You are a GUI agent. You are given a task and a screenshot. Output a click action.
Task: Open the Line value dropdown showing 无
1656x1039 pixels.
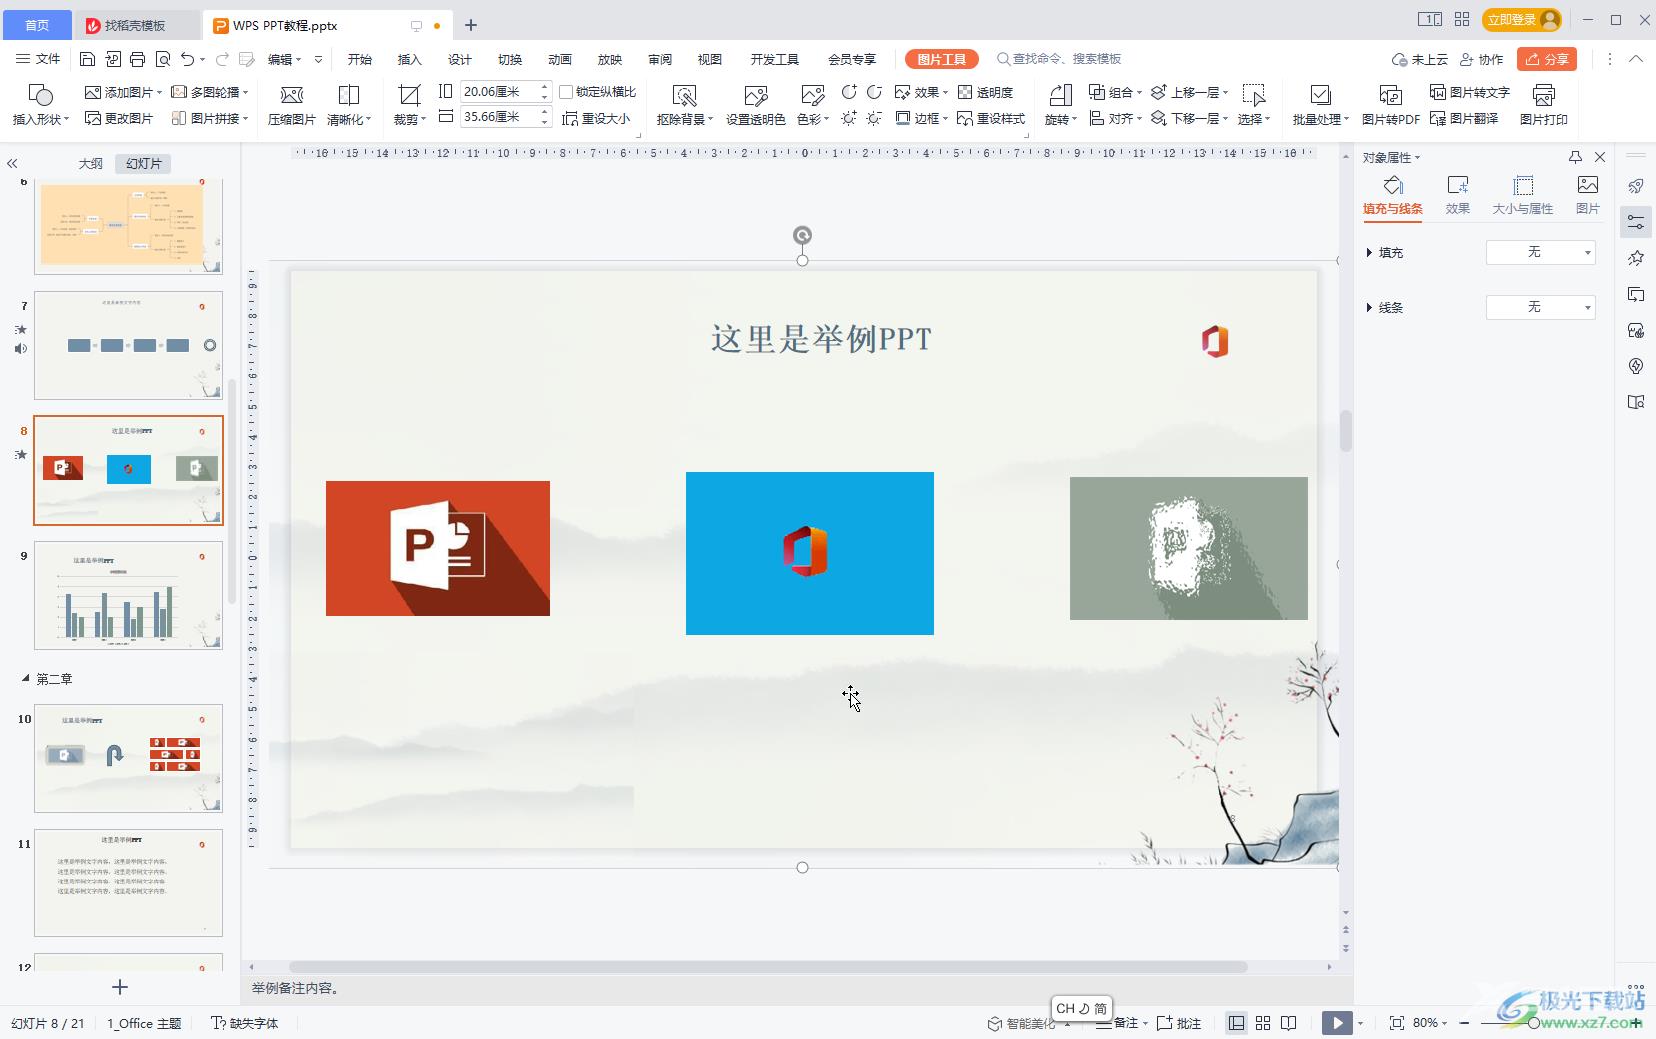coord(1540,307)
